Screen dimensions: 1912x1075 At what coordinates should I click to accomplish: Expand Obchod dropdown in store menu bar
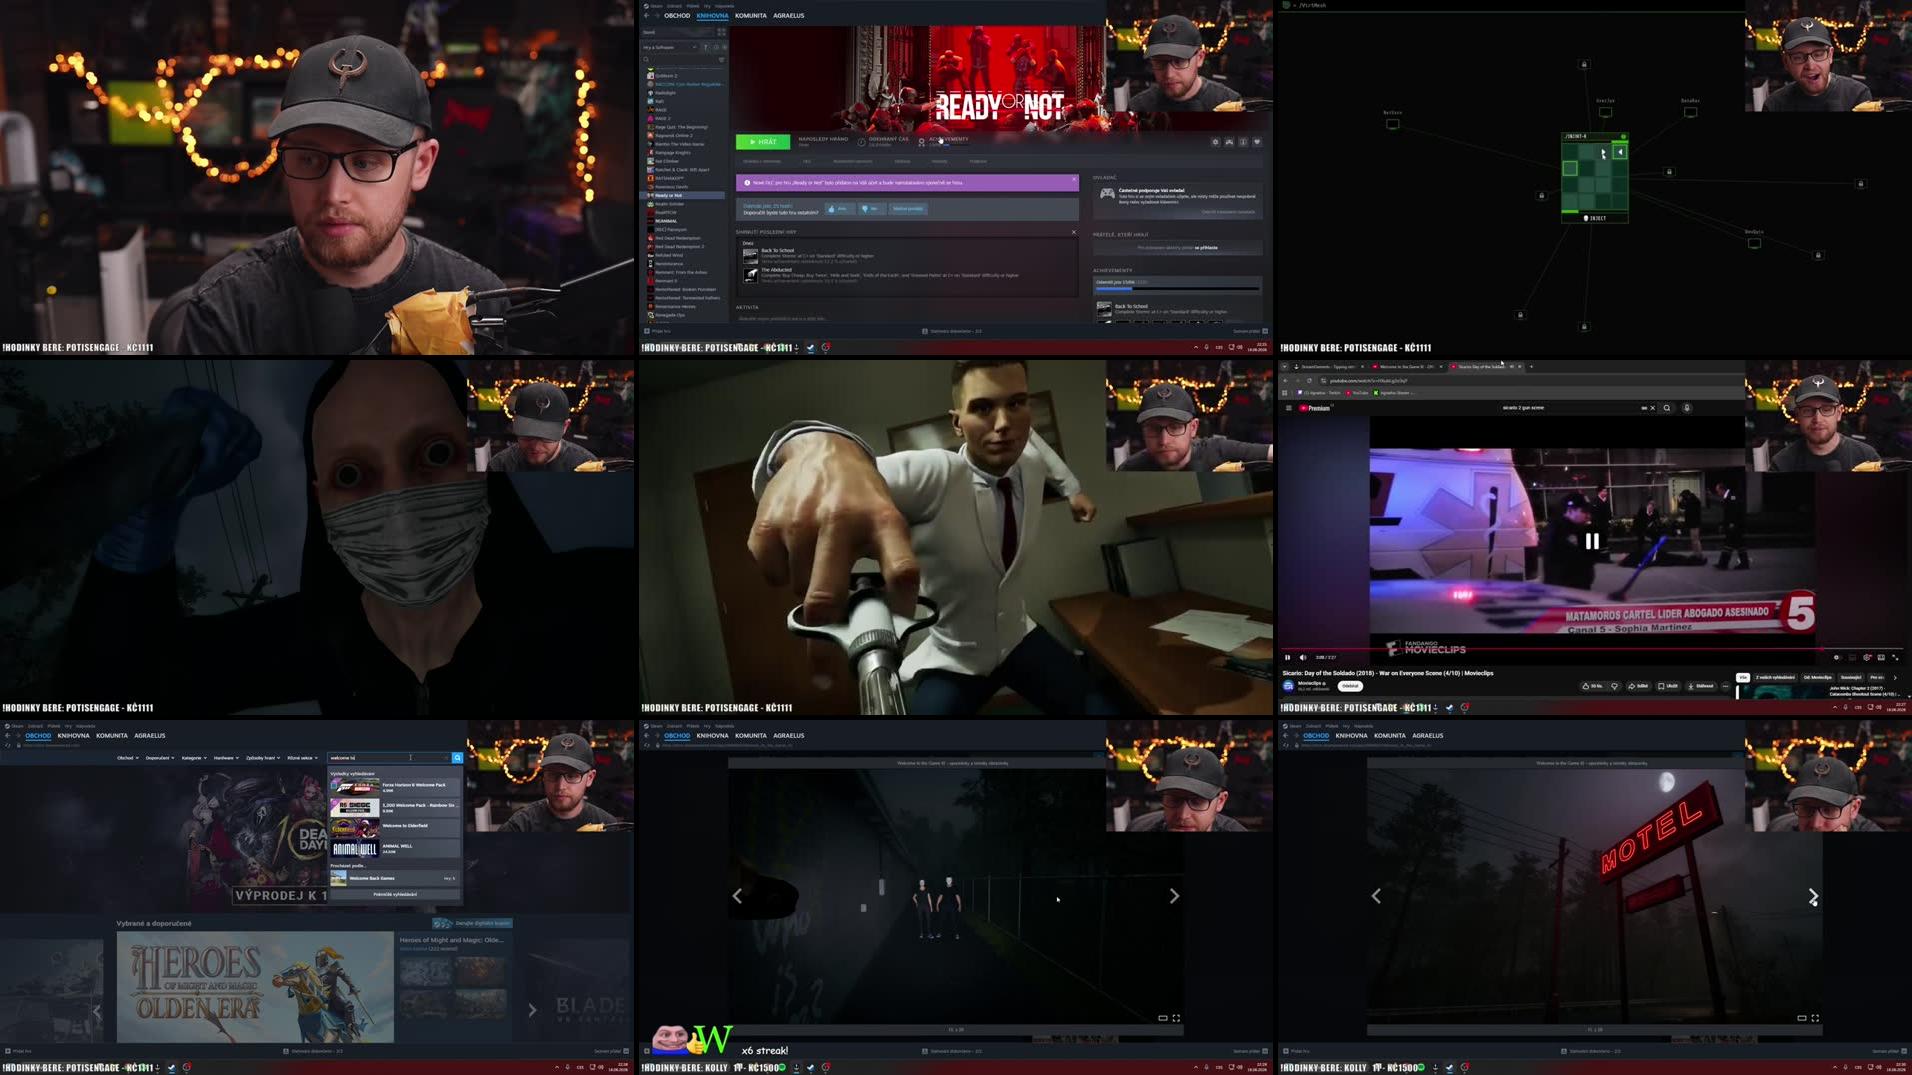click(127, 758)
